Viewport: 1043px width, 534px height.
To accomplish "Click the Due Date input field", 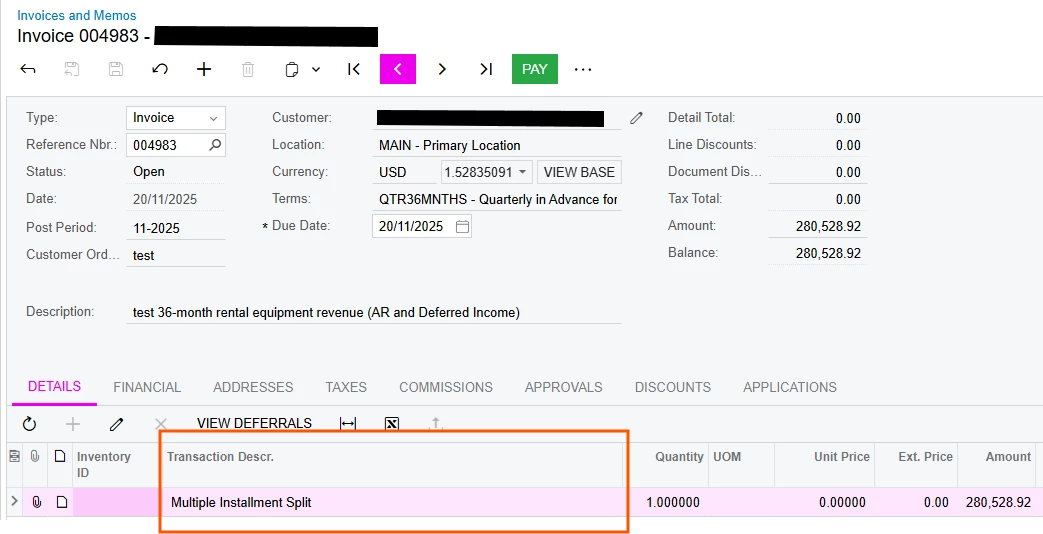I will pyautogui.click(x=422, y=227).
